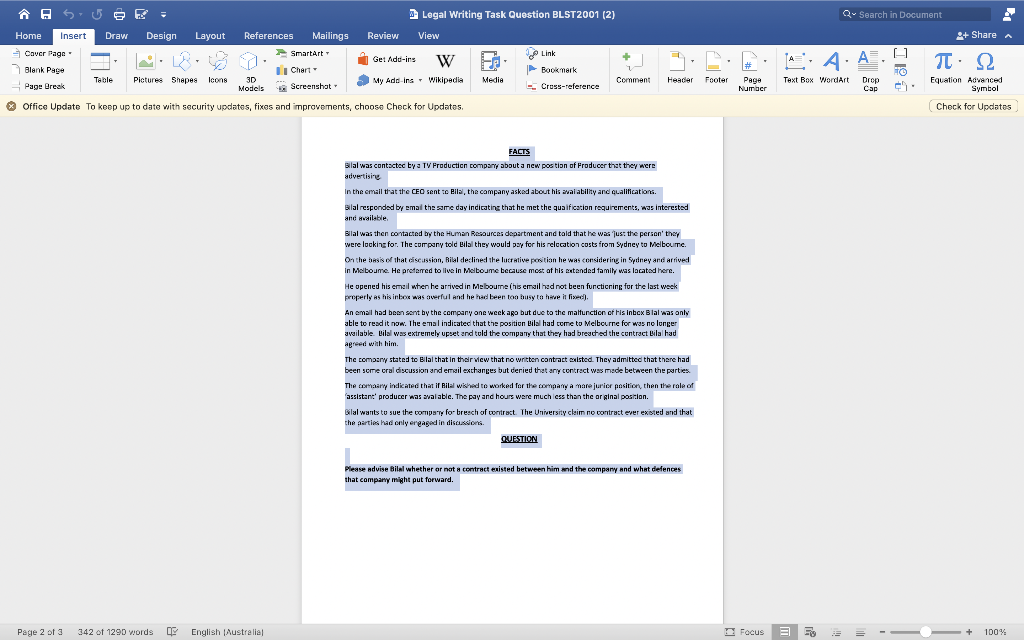
Task: Insert an Equation
Action: pos(946,67)
